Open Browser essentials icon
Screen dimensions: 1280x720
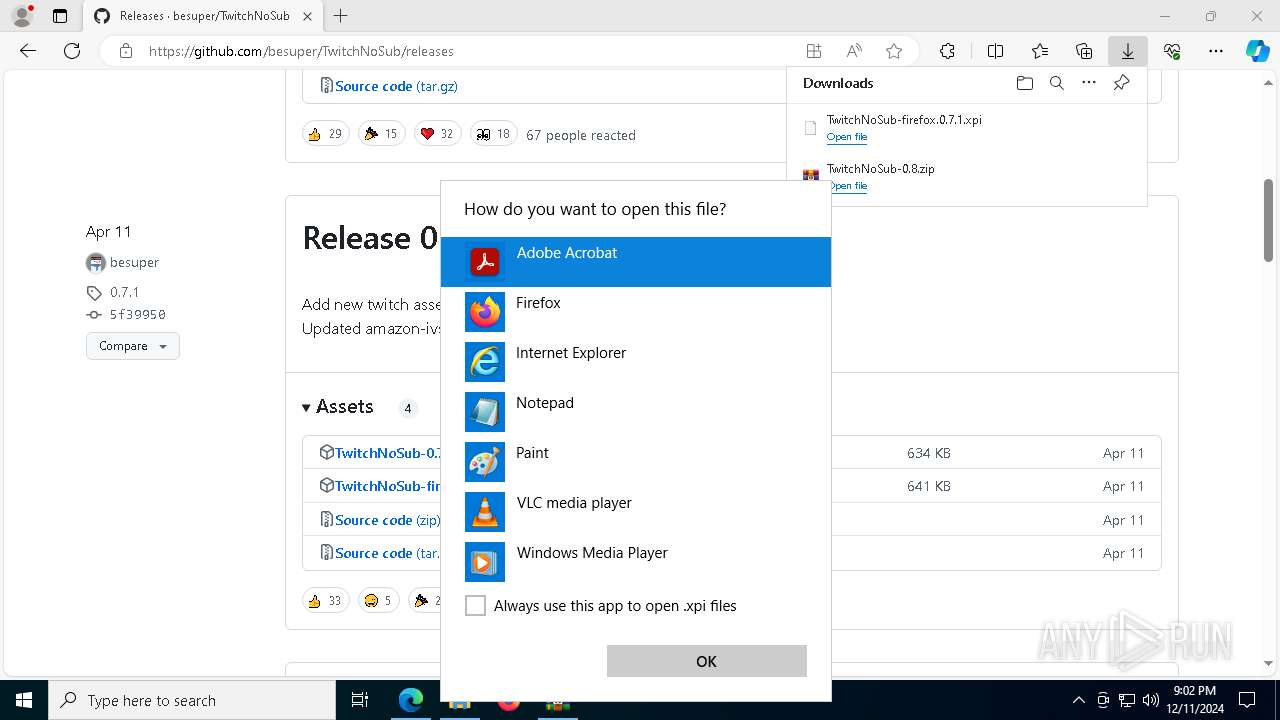tap(1172, 51)
